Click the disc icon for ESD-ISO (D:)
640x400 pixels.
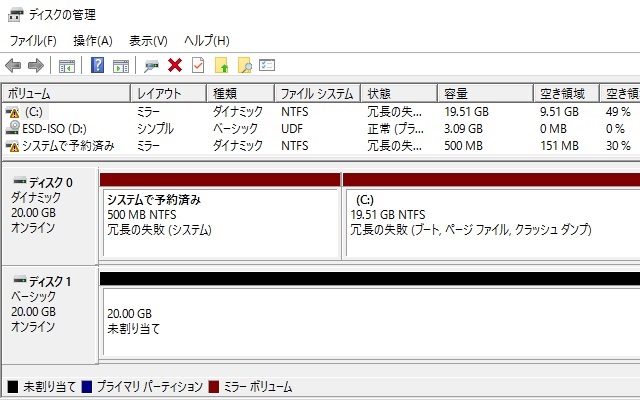point(12,128)
